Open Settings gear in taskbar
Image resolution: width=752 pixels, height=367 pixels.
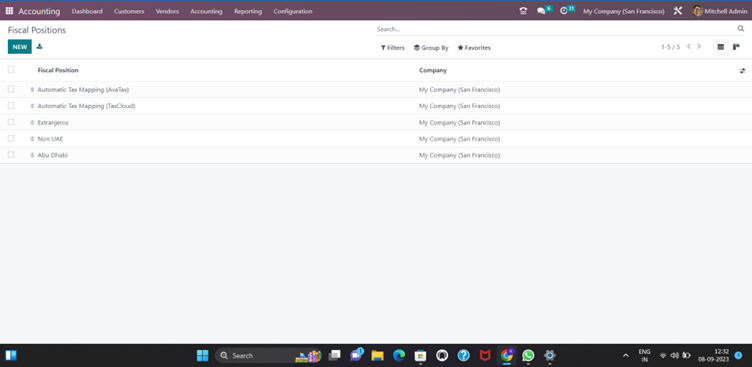550,355
